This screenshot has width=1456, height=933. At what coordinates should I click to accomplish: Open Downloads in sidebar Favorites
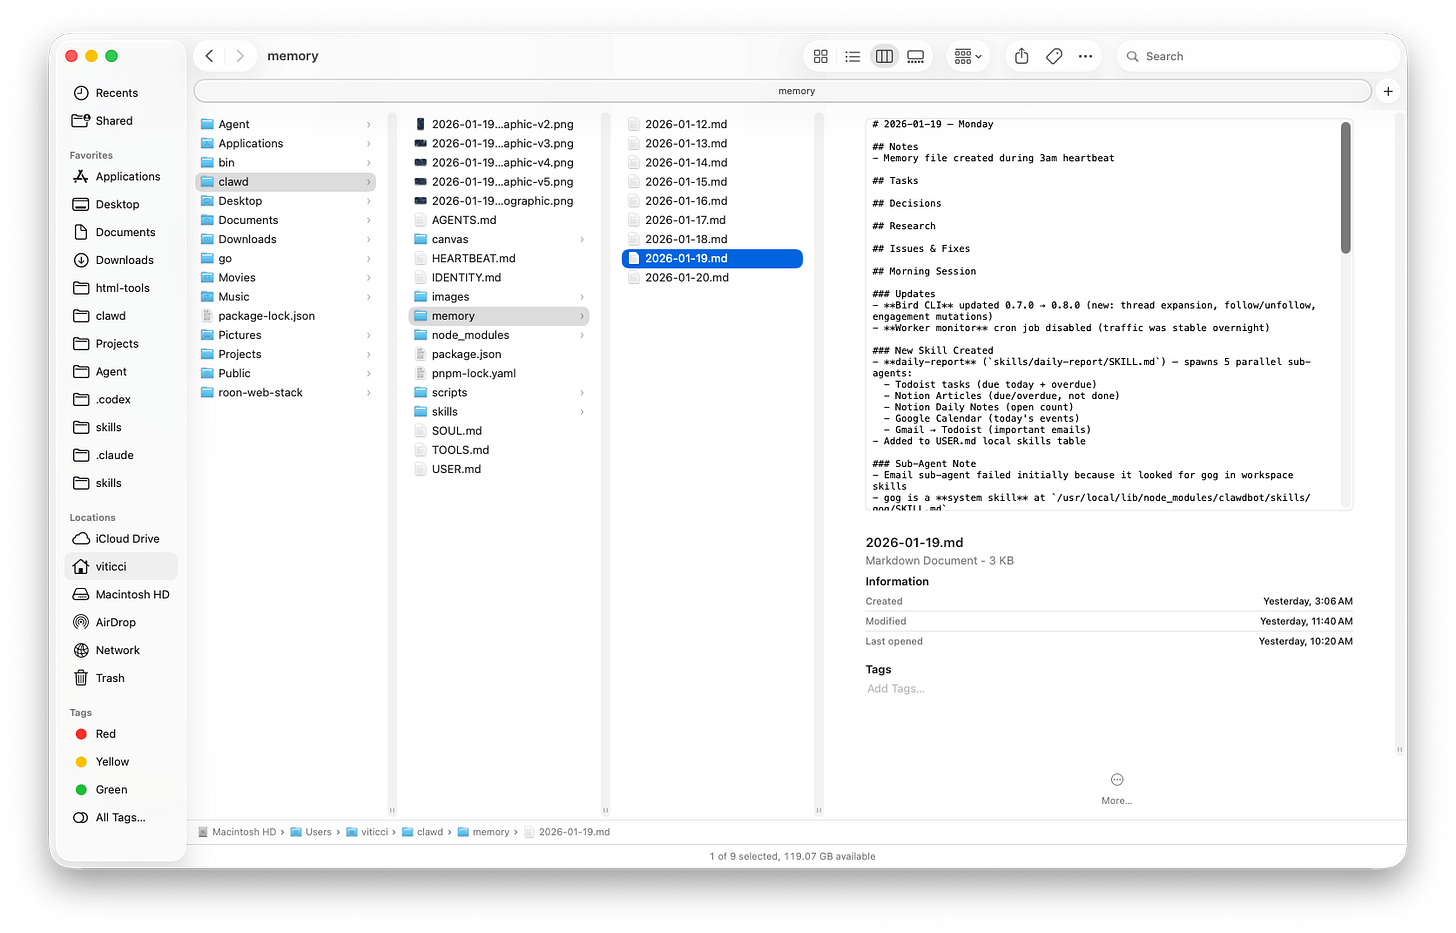pos(120,261)
